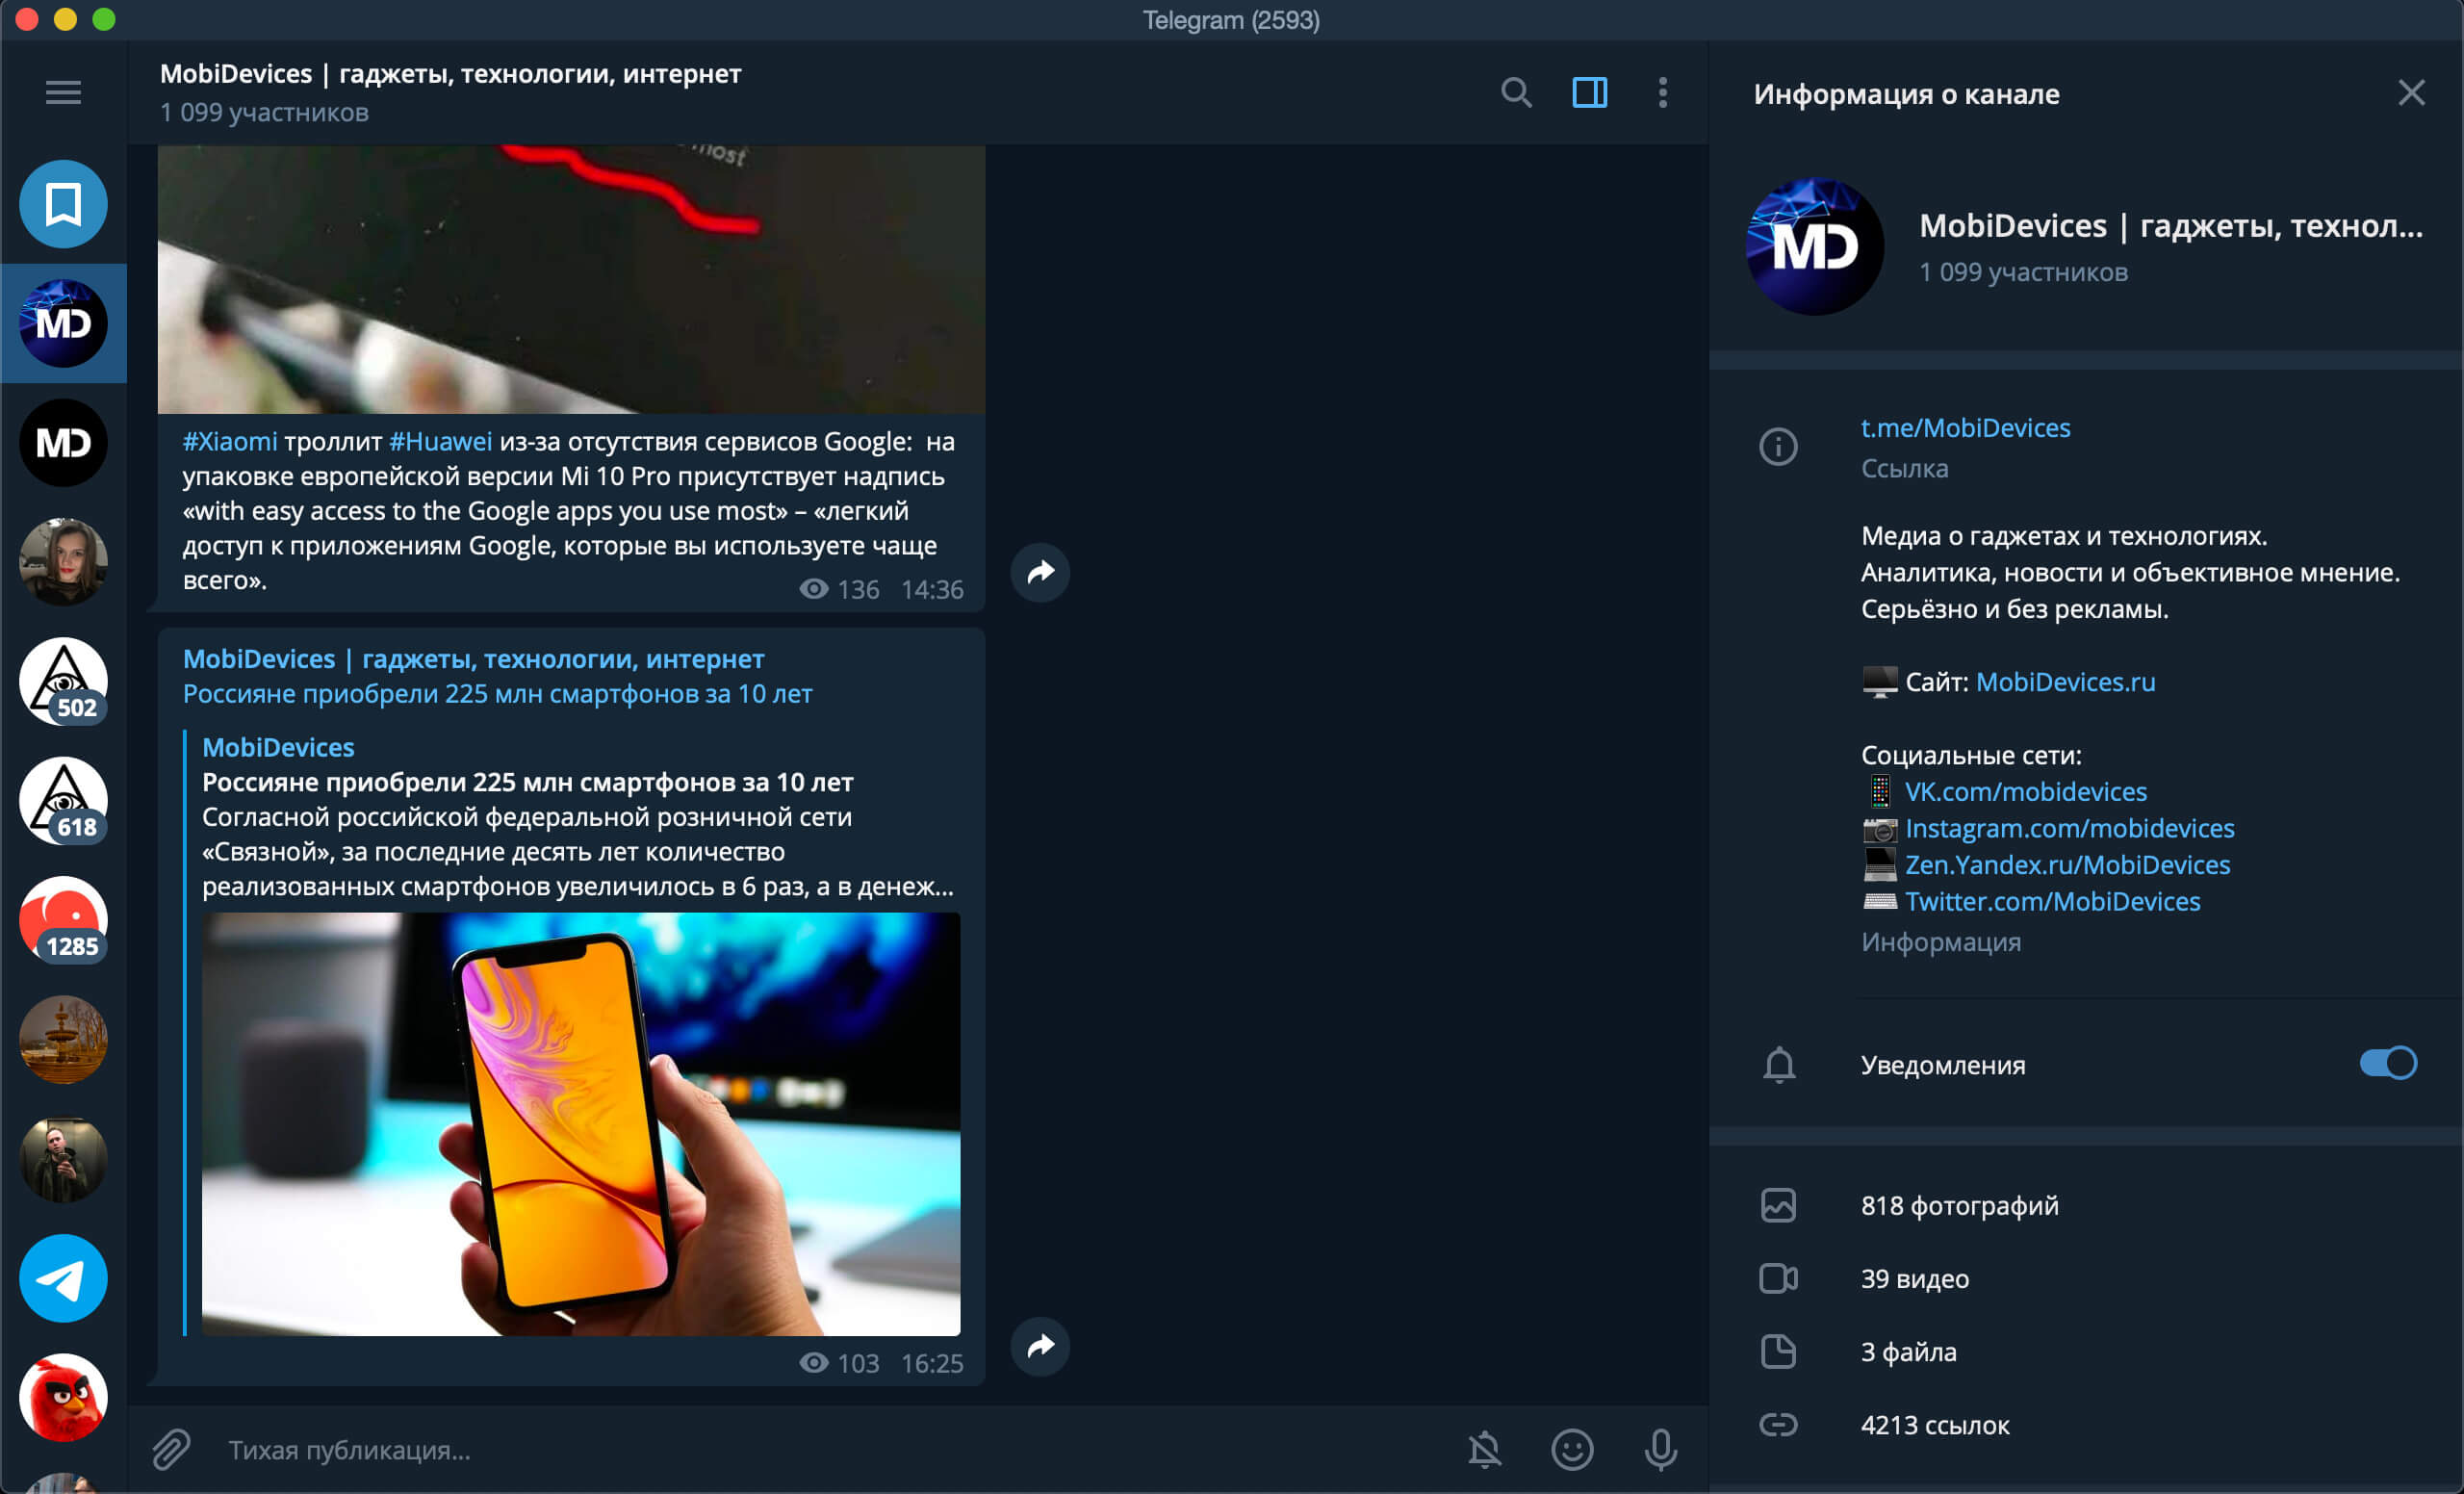The height and width of the screenshot is (1494, 2464).
Task: Record a voice message with microphone
Action: [1660, 1449]
